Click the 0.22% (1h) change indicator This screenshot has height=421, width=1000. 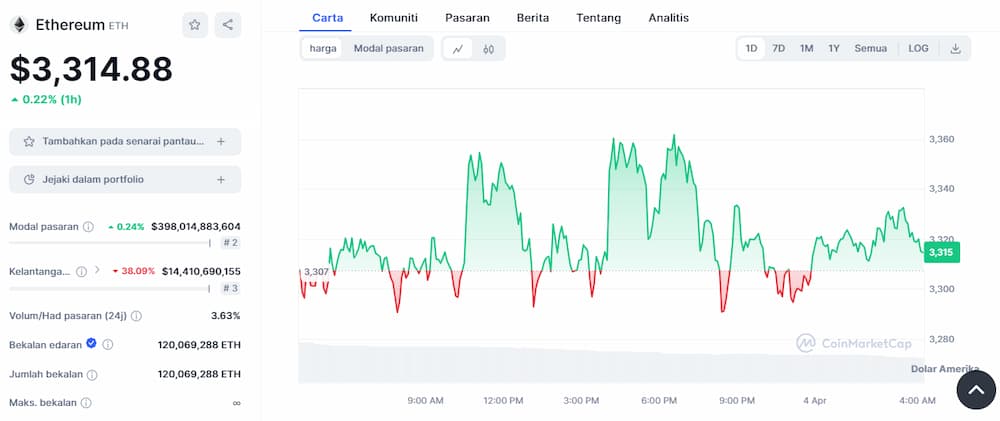pyautogui.click(x=46, y=100)
